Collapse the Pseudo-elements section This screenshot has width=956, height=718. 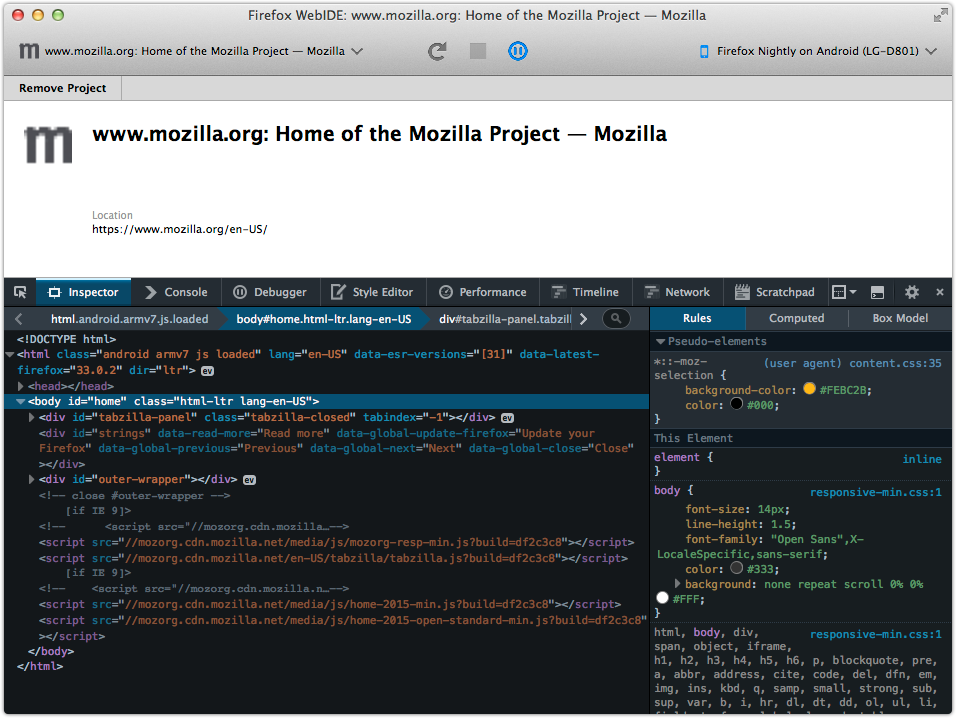point(660,341)
